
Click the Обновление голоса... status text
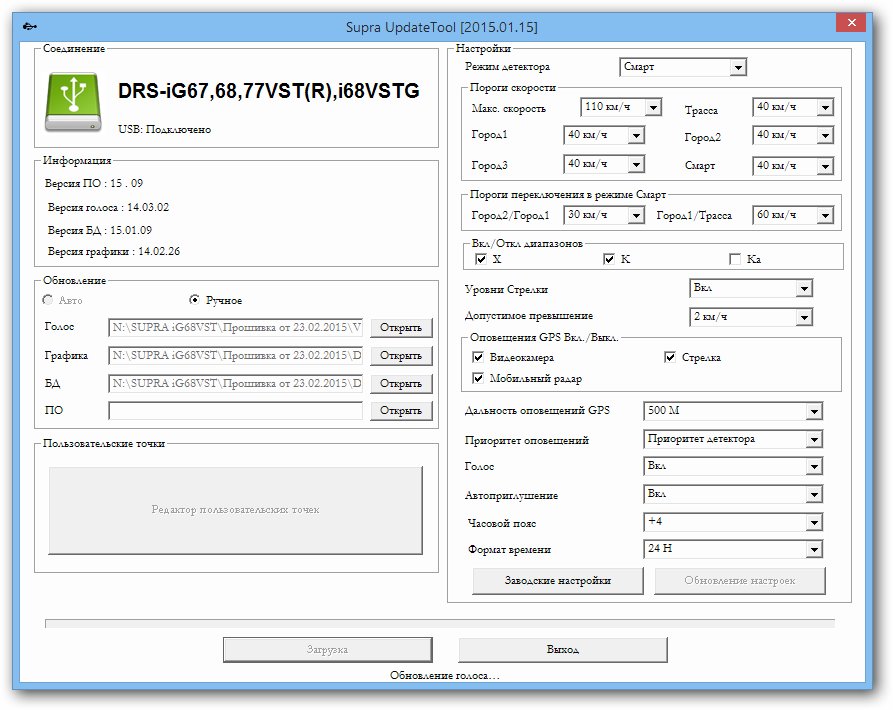[x=445, y=676]
